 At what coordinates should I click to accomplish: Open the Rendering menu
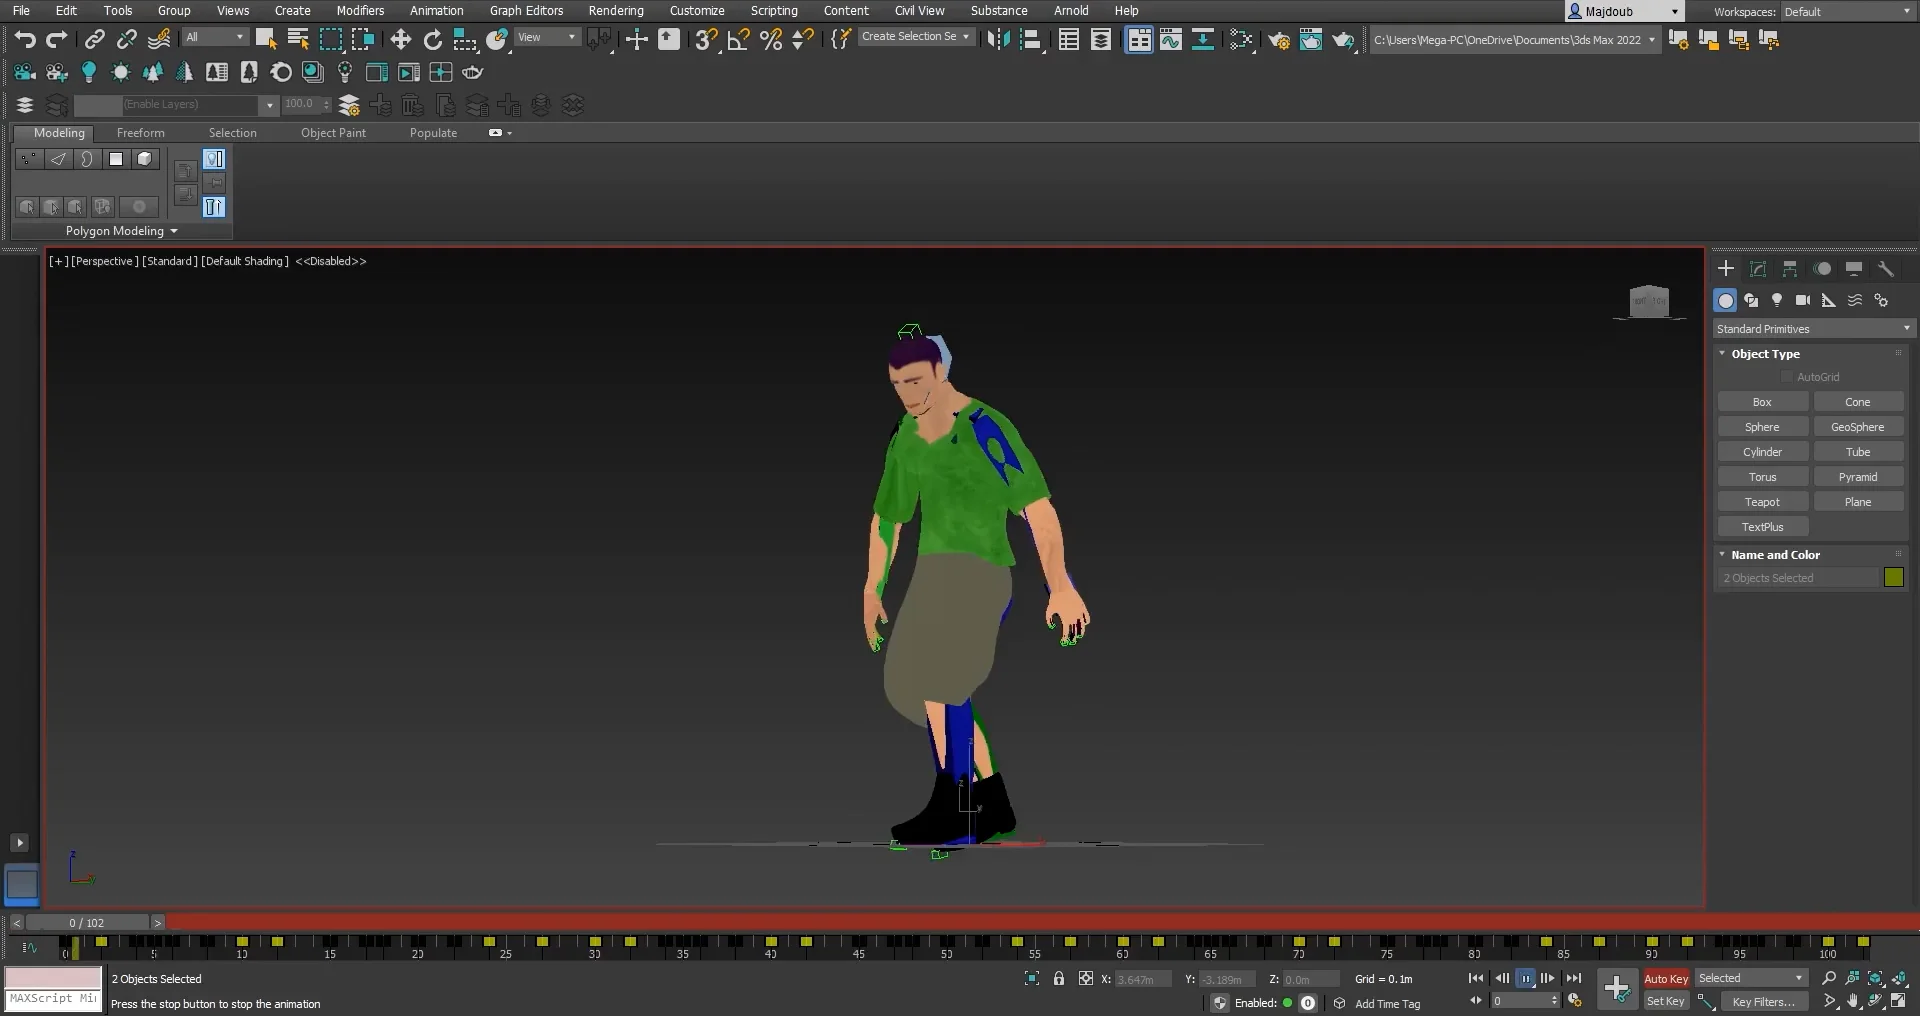pos(616,11)
